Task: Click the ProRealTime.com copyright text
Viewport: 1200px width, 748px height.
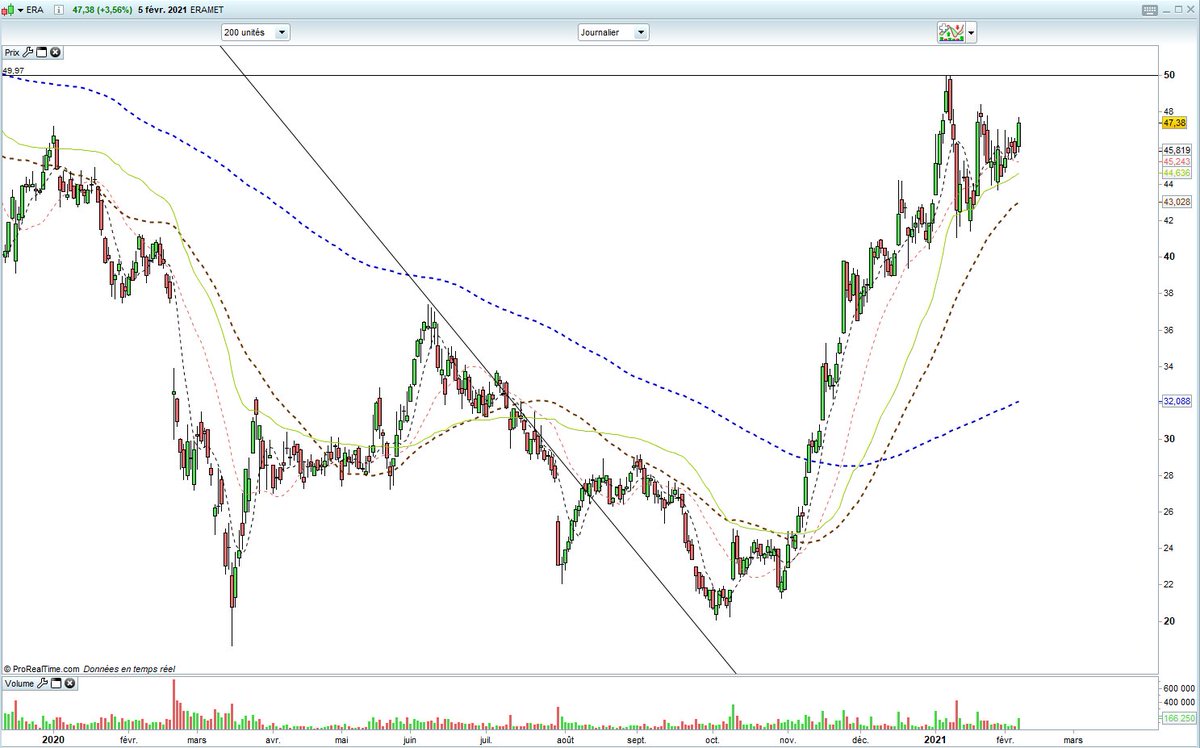Action: click(43, 668)
